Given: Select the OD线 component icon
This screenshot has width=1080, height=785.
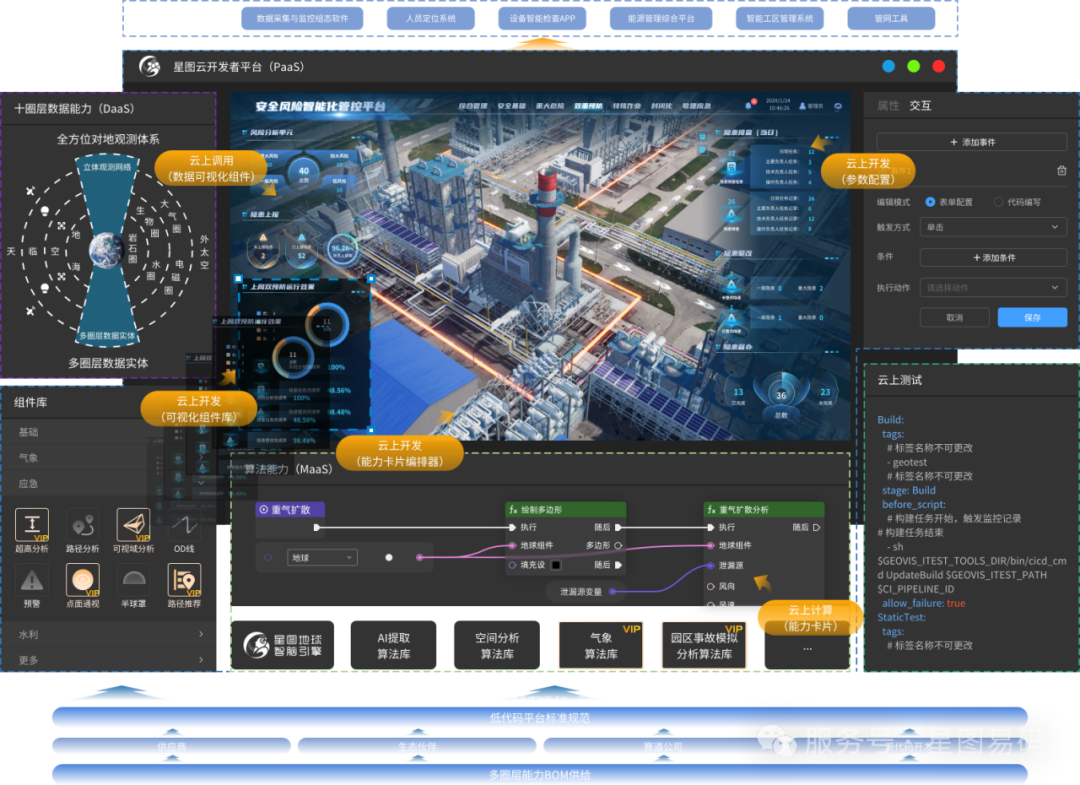Looking at the screenshot, I should coord(184,525).
